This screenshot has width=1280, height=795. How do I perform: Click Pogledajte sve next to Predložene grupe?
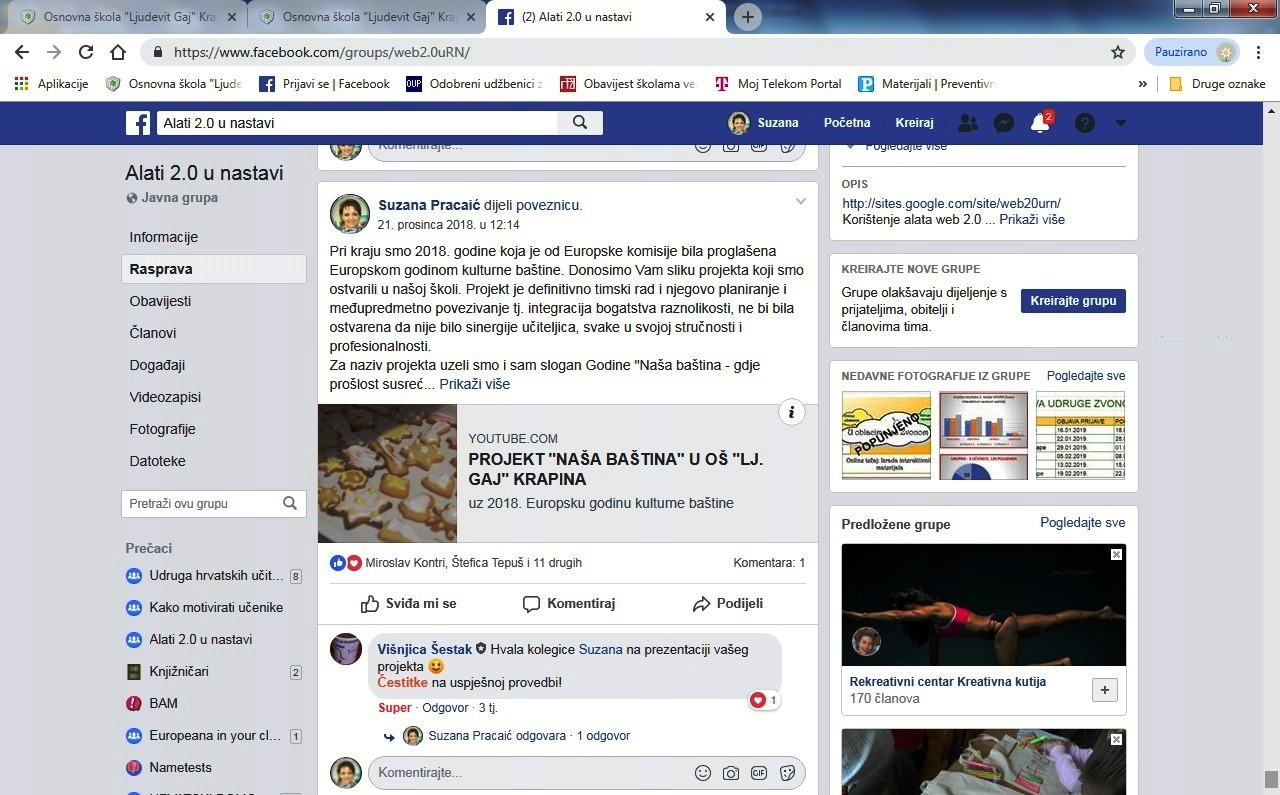[x=1083, y=523]
